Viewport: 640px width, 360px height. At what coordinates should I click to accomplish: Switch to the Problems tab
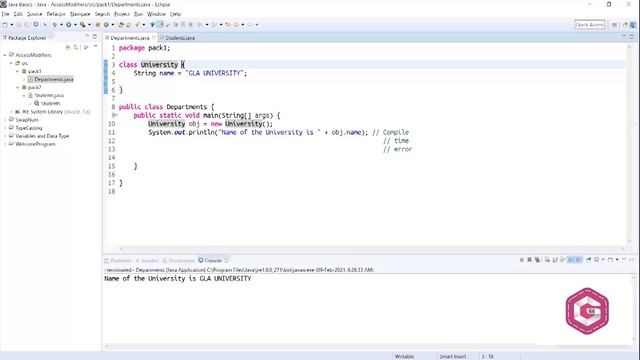coord(118,260)
